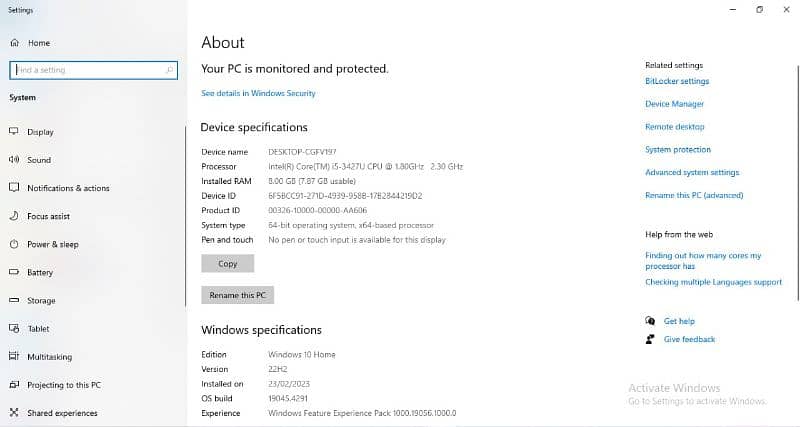The image size is (800, 427).
Task: Open Notifications & actions icon
Action: (x=14, y=188)
